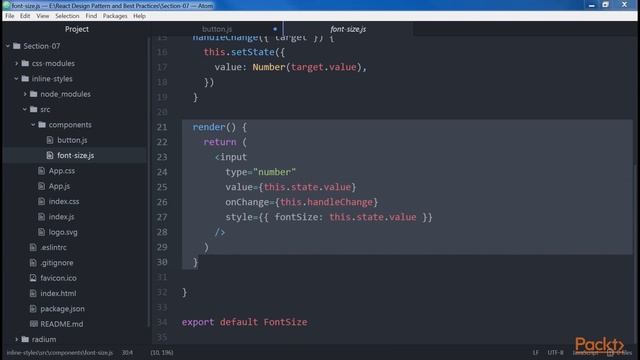
Task: Click the Project panel header
Action: (x=77, y=29)
